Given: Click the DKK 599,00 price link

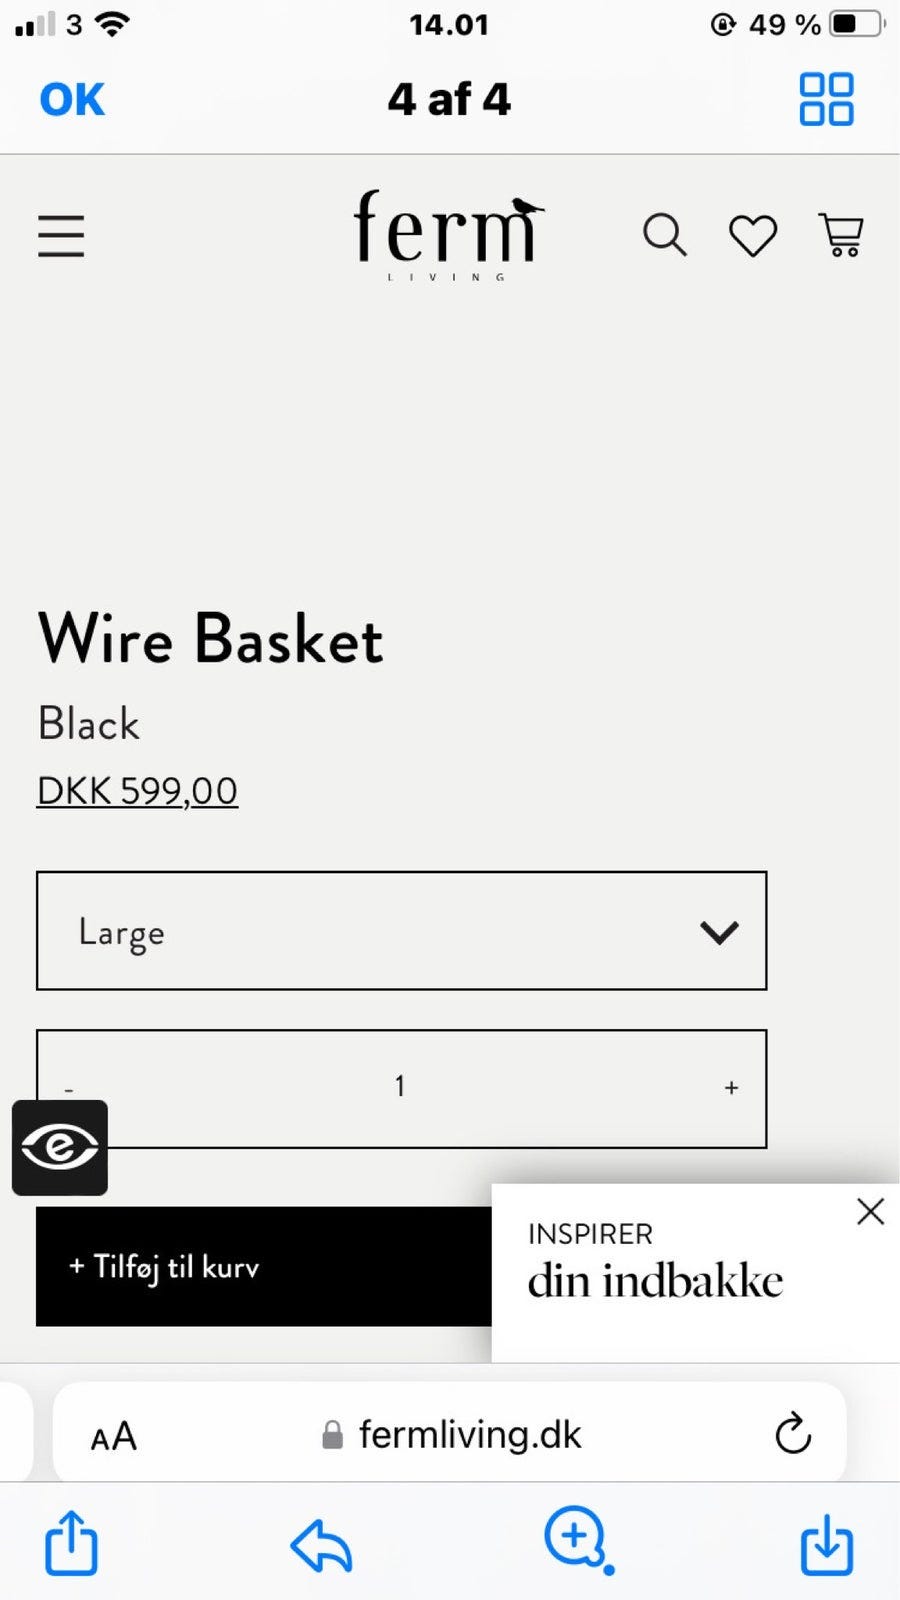Looking at the screenshot, I should 137,791.
